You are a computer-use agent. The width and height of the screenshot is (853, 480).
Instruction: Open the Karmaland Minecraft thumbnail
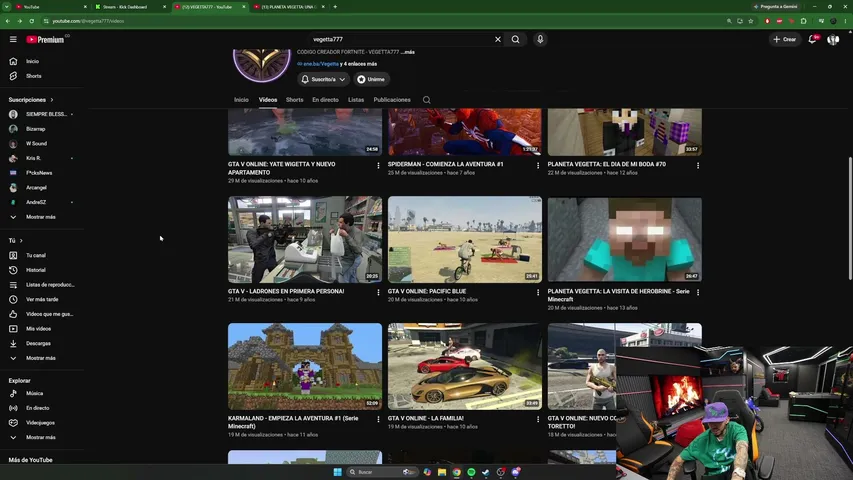(305, 366)
